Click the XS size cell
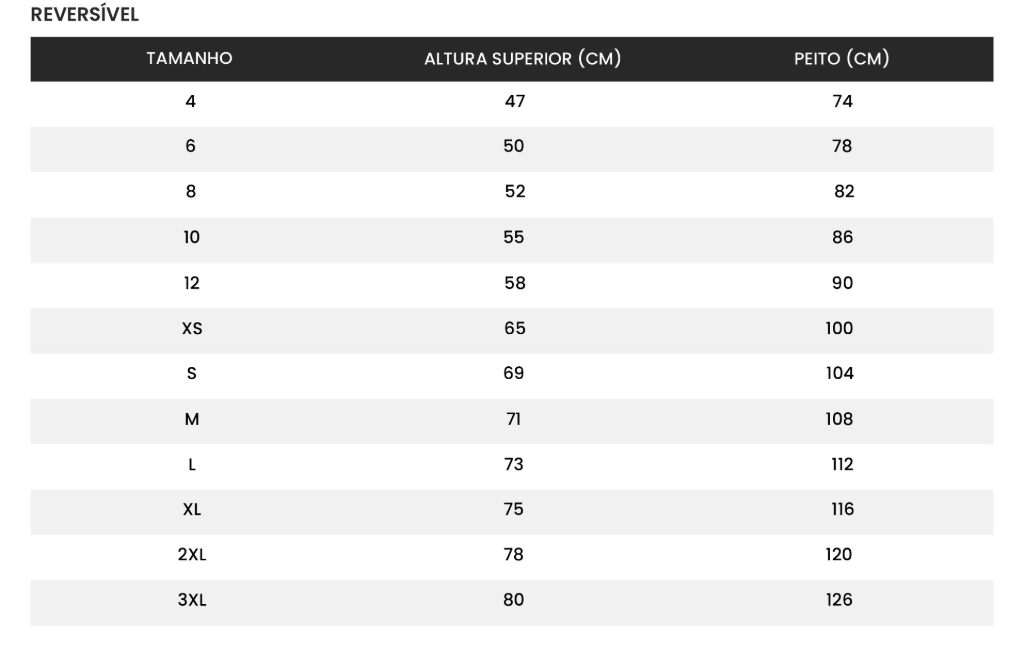 [x=191, y=328]
